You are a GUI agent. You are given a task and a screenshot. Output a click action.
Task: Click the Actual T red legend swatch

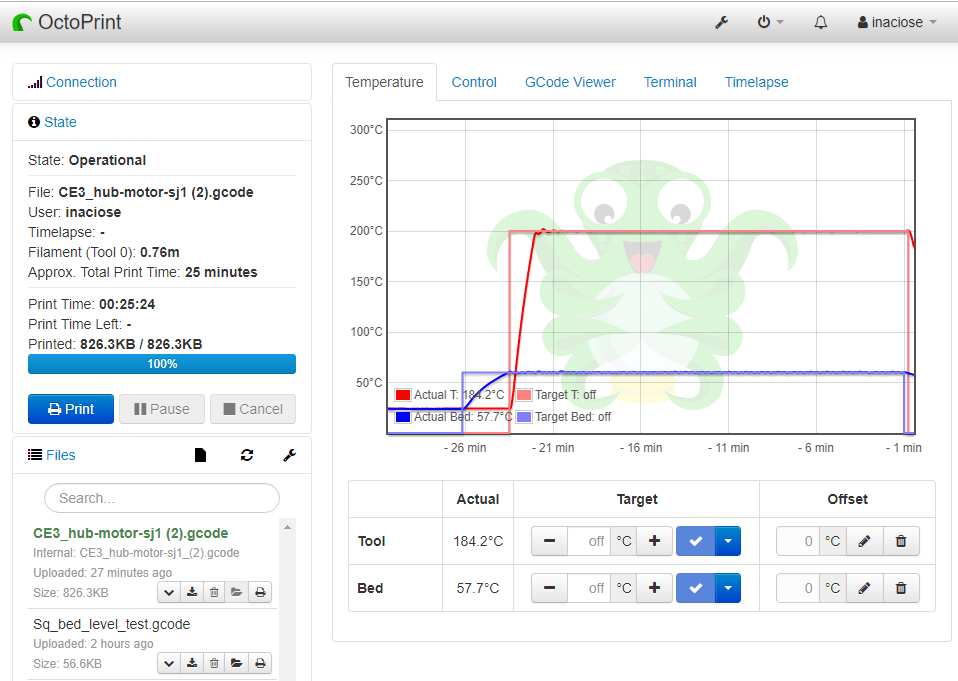(x=403, y=395)
